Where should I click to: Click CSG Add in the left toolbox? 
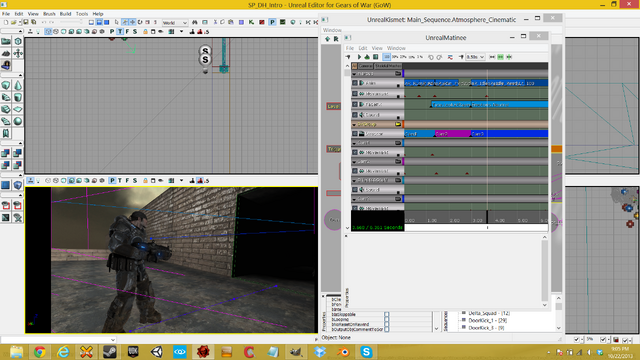tap(6, 153)
